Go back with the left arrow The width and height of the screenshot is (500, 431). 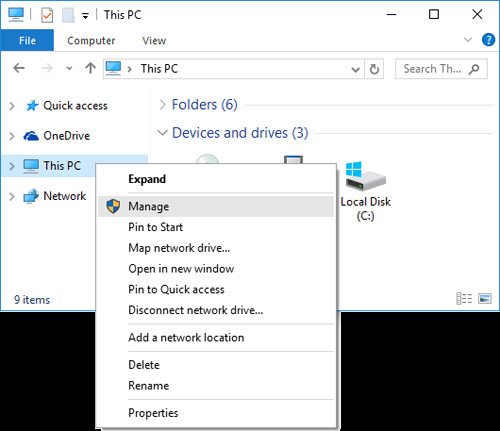tap(19, 68)
